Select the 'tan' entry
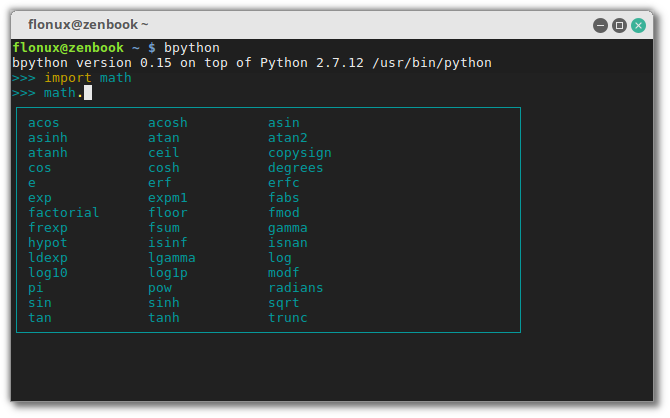Screen dimensions: 670x418 (x=40, y=317)
